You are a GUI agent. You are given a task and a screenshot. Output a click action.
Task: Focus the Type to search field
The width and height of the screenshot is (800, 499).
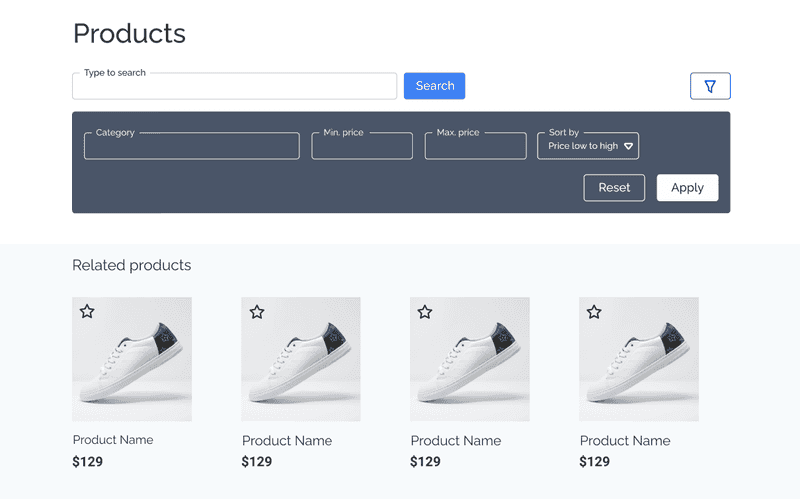pos(234,87)
